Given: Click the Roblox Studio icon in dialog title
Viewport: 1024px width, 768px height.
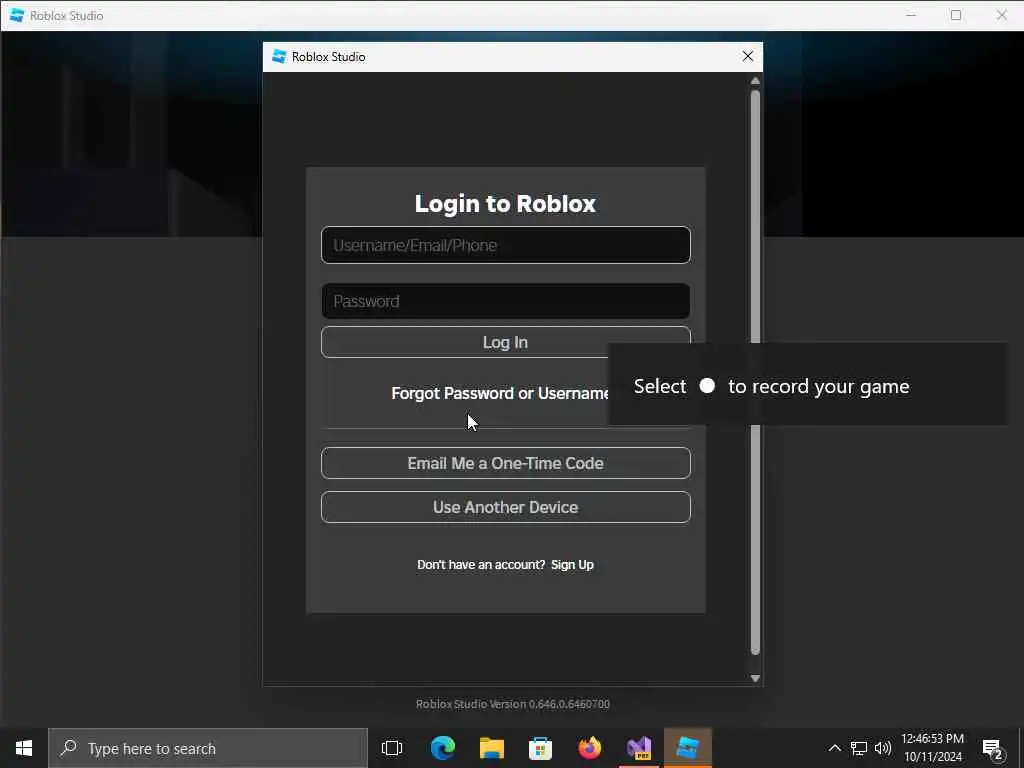Looking at the screenshot, I should [x=279, y=57].
